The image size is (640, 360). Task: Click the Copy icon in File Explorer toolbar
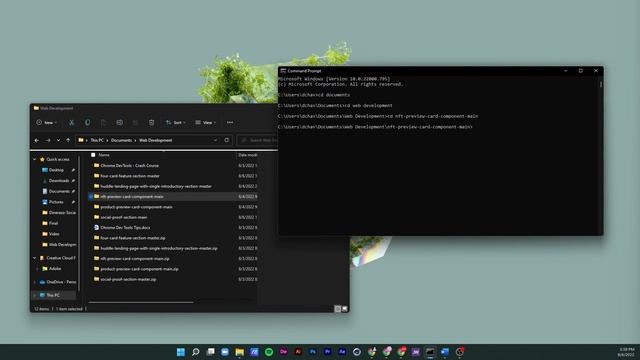87,122
